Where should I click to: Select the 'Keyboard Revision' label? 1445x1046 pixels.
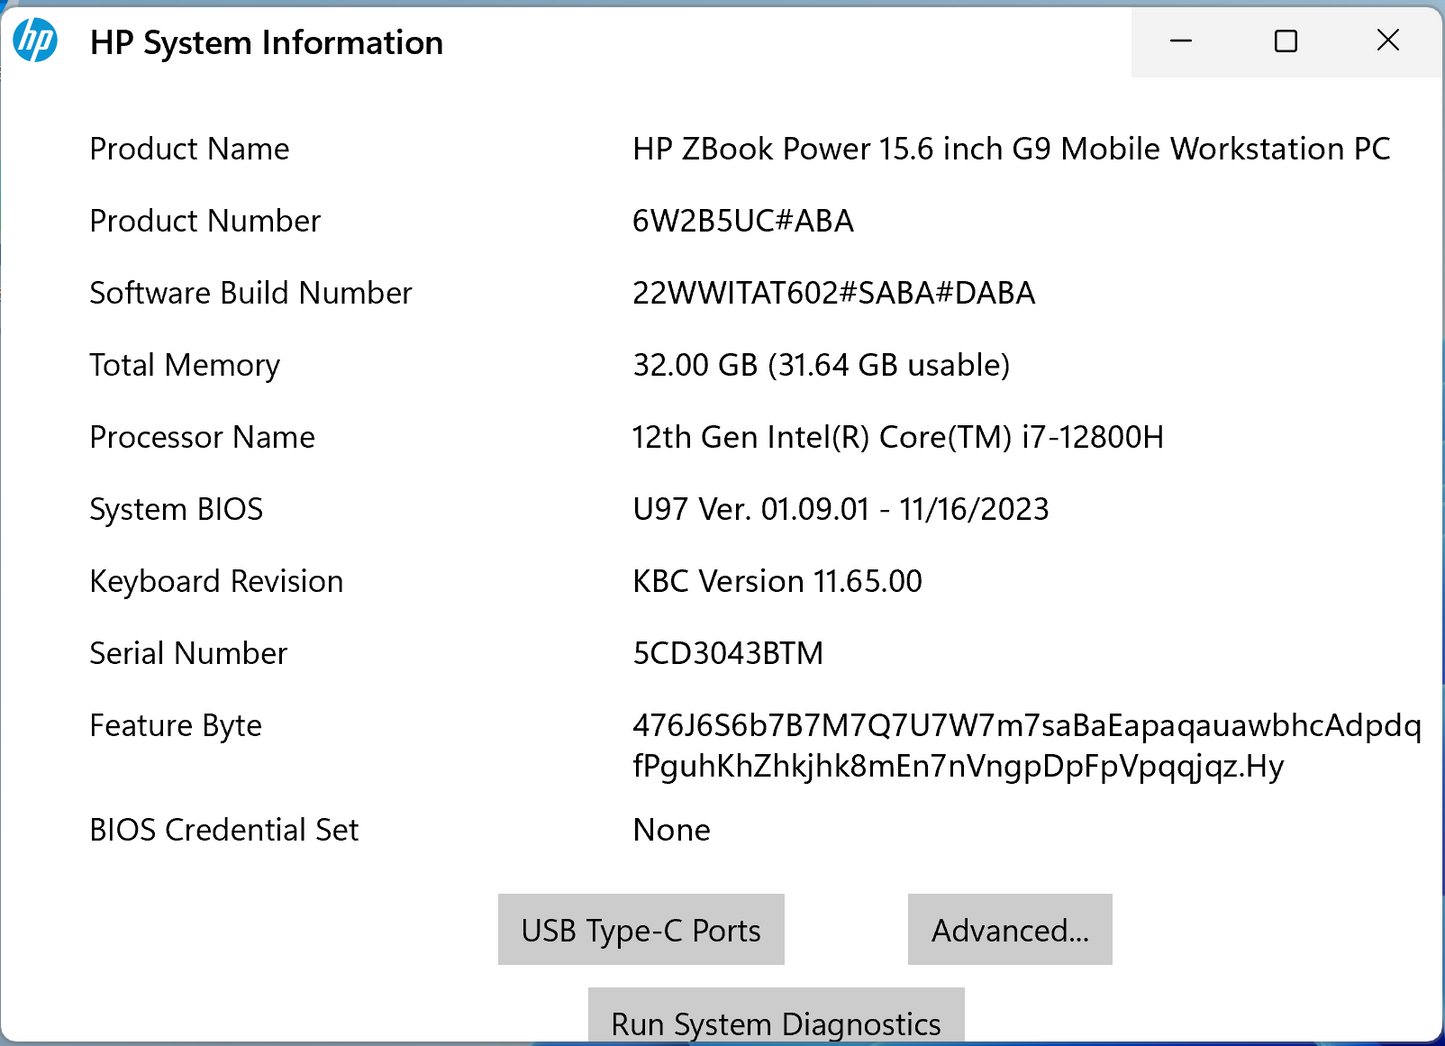tap(216, 582)
